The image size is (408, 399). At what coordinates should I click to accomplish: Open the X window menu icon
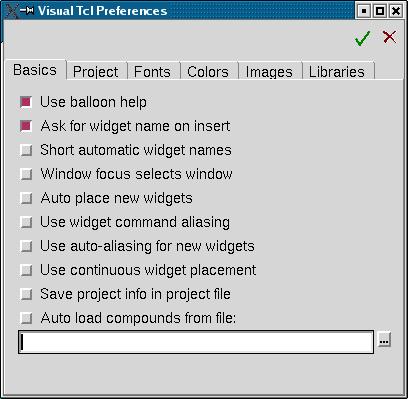tap(11, 11)
